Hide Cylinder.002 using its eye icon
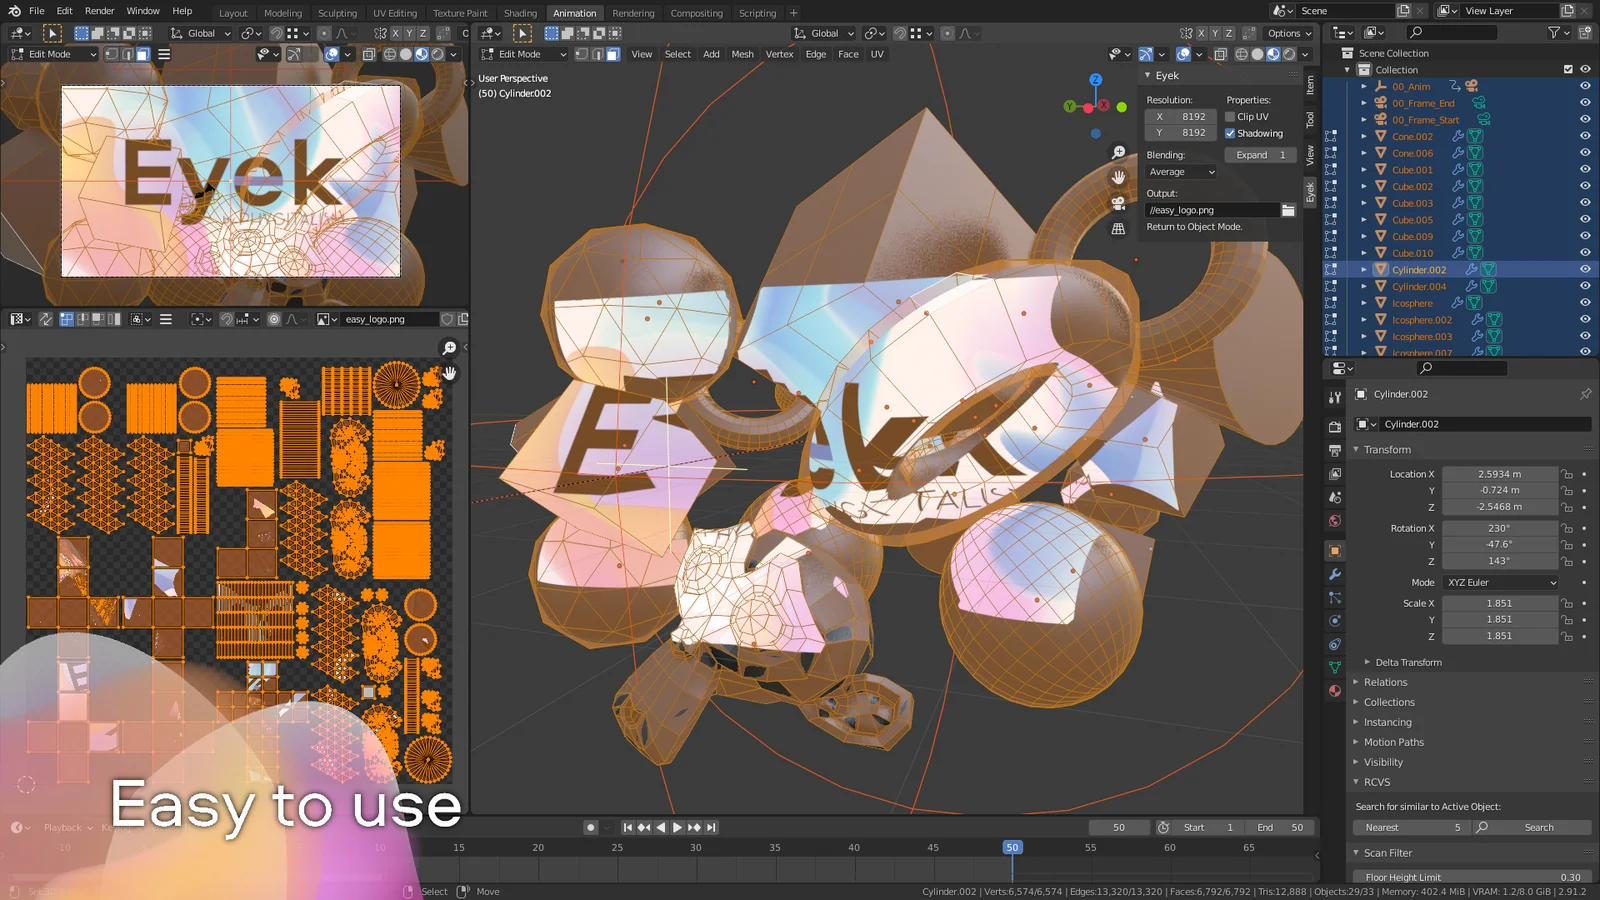The height and width of the screenshot is (900, 1600). click(x=1585, y=270)
